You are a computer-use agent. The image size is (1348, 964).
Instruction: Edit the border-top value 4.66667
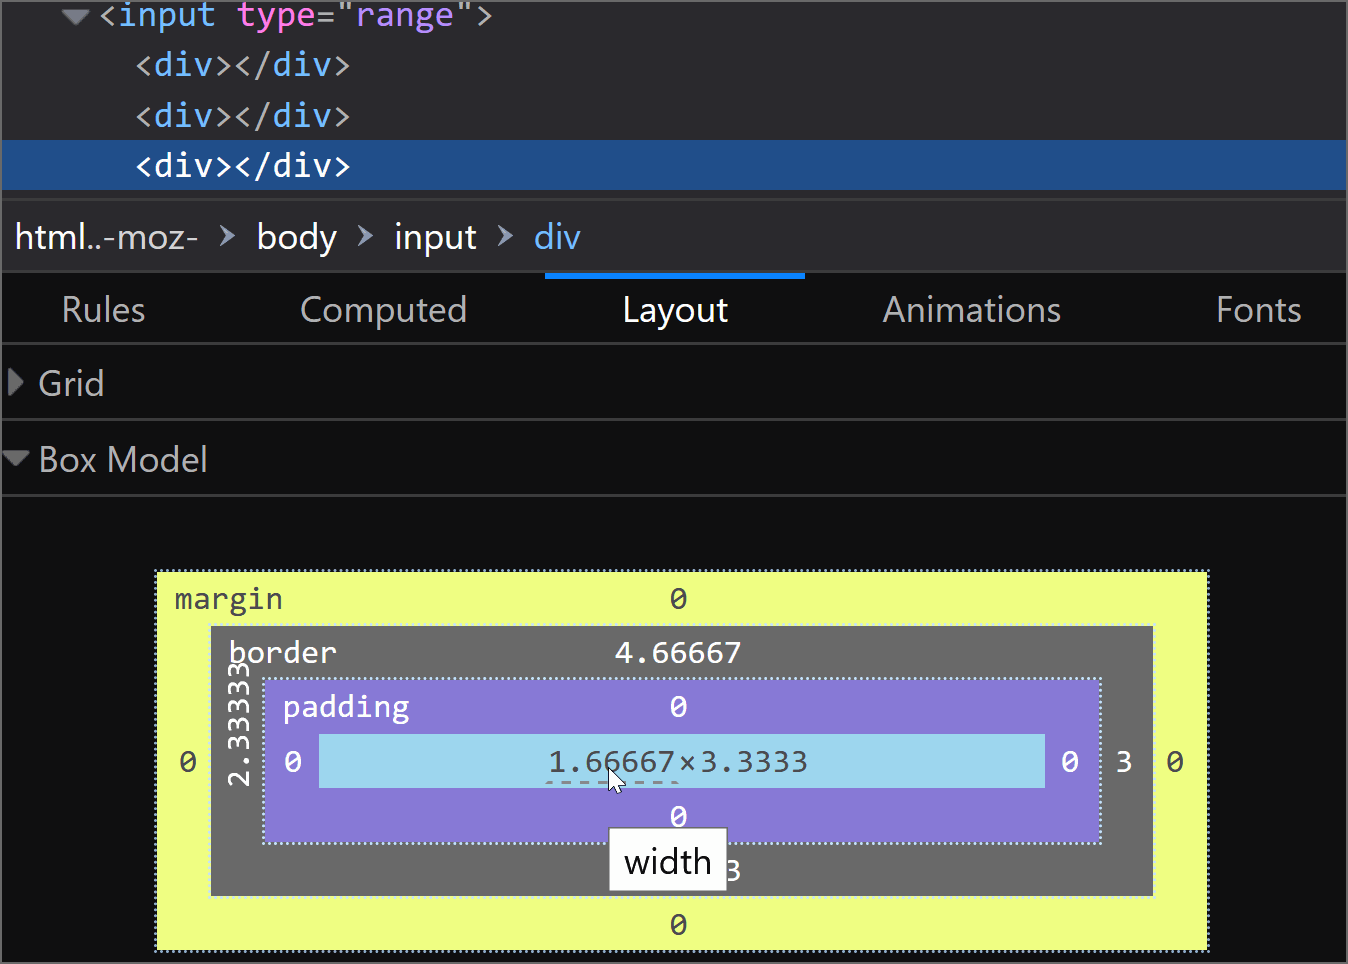678,653
